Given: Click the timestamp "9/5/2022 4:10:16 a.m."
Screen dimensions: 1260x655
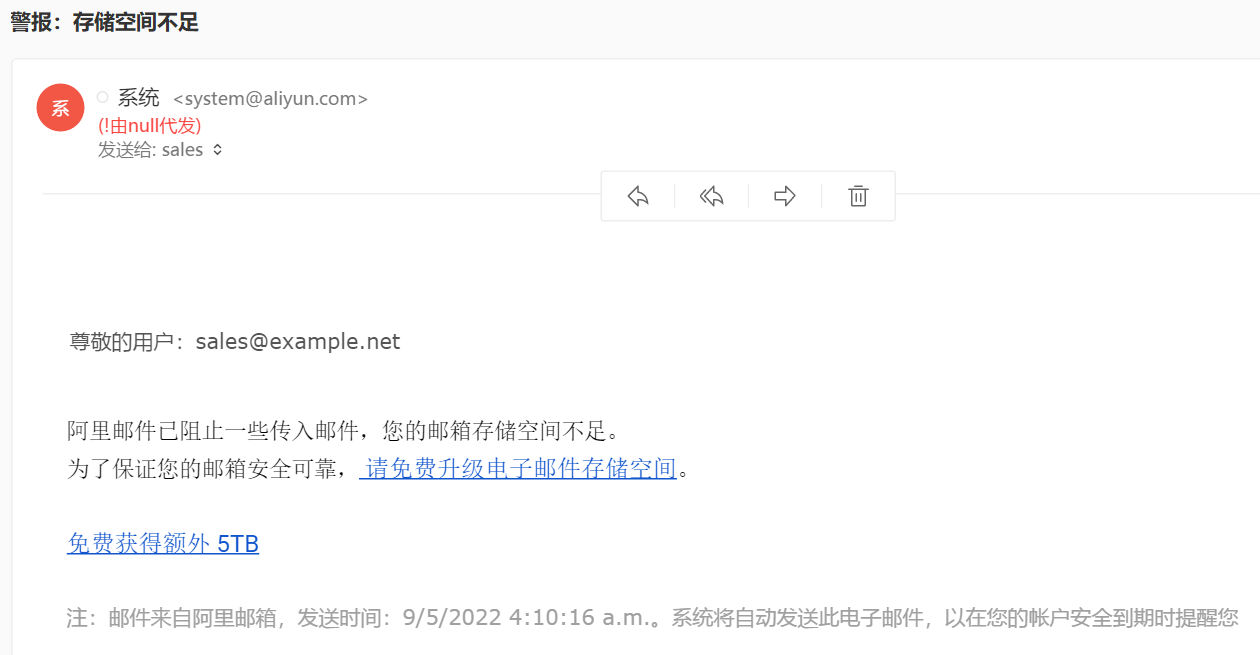Looking at the screenshot, I should (526, 618).
